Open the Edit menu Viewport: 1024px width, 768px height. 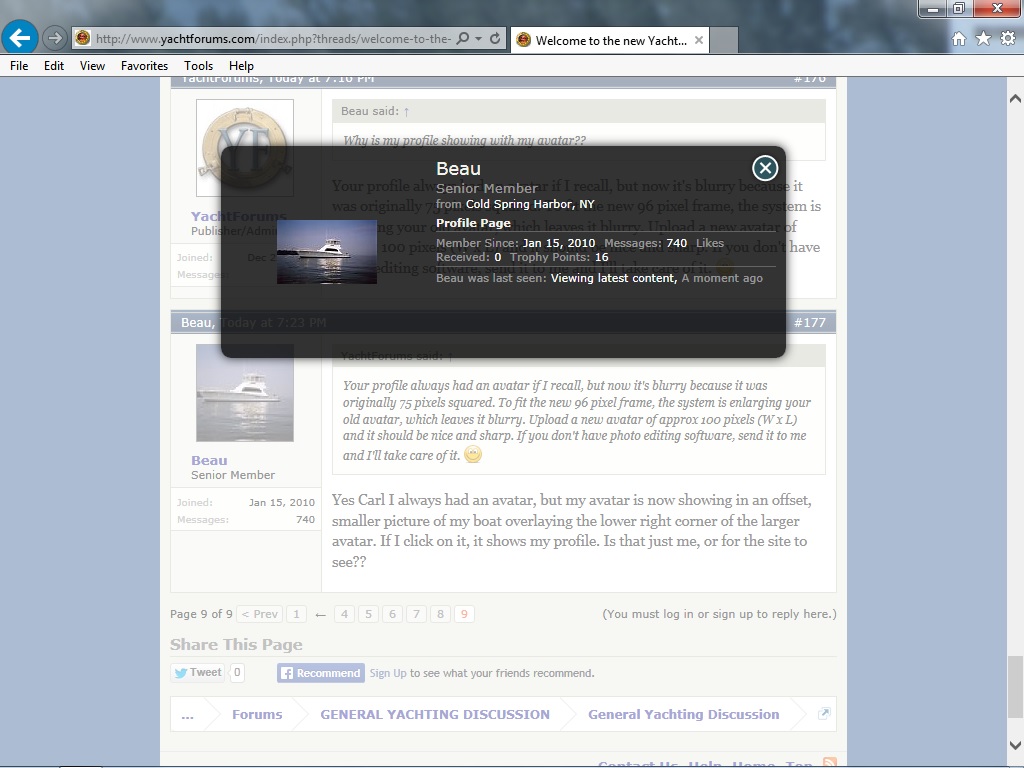pyautogui.click(x=54, y=66)
